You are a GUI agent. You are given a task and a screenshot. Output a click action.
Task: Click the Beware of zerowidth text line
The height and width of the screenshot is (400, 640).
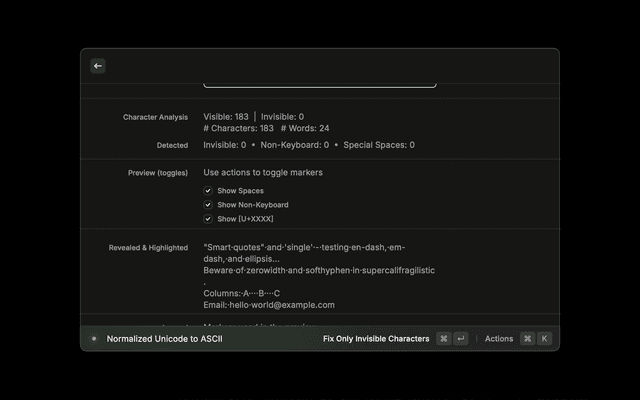point(319,270)
